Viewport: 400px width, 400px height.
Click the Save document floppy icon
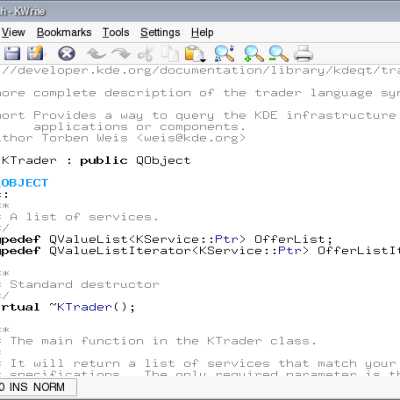coord(12,53)
